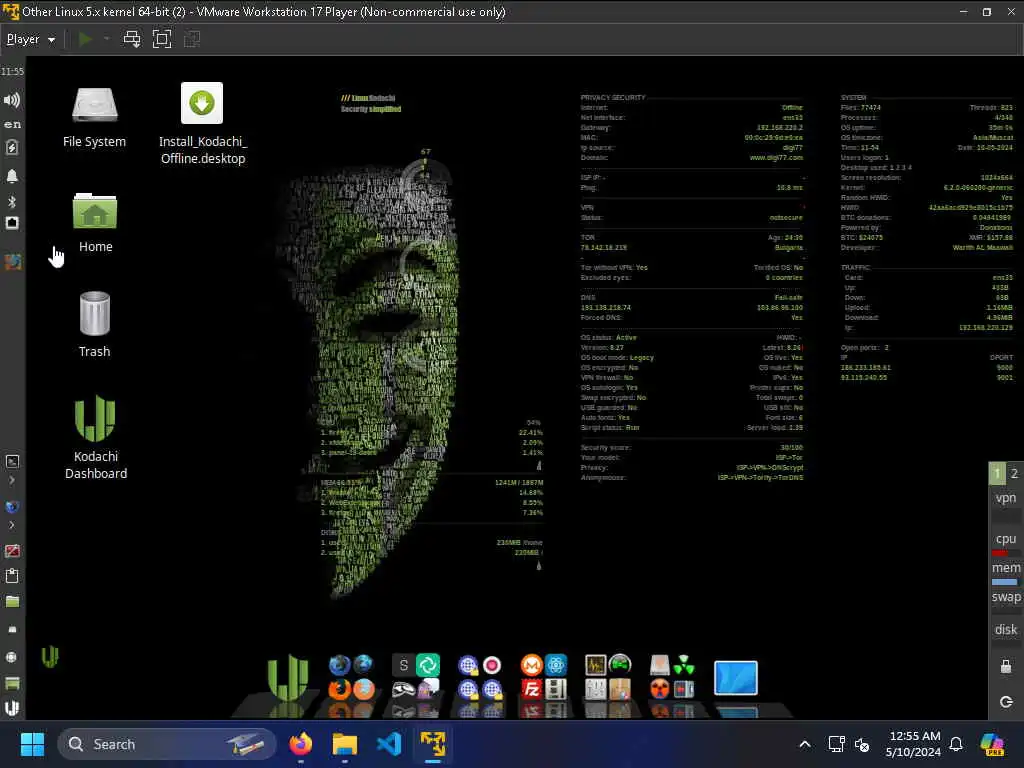Click the swap monitor on right panel
The width and height of the screenshot is (1024, 768).
point(1006,601)
